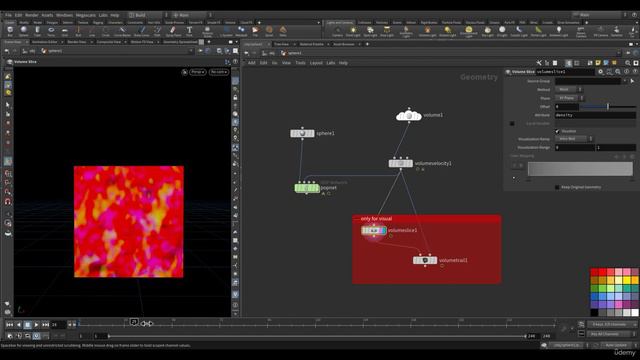Screen dimensions: 640x360
Task: Select the popnet node
Action: 307,188
